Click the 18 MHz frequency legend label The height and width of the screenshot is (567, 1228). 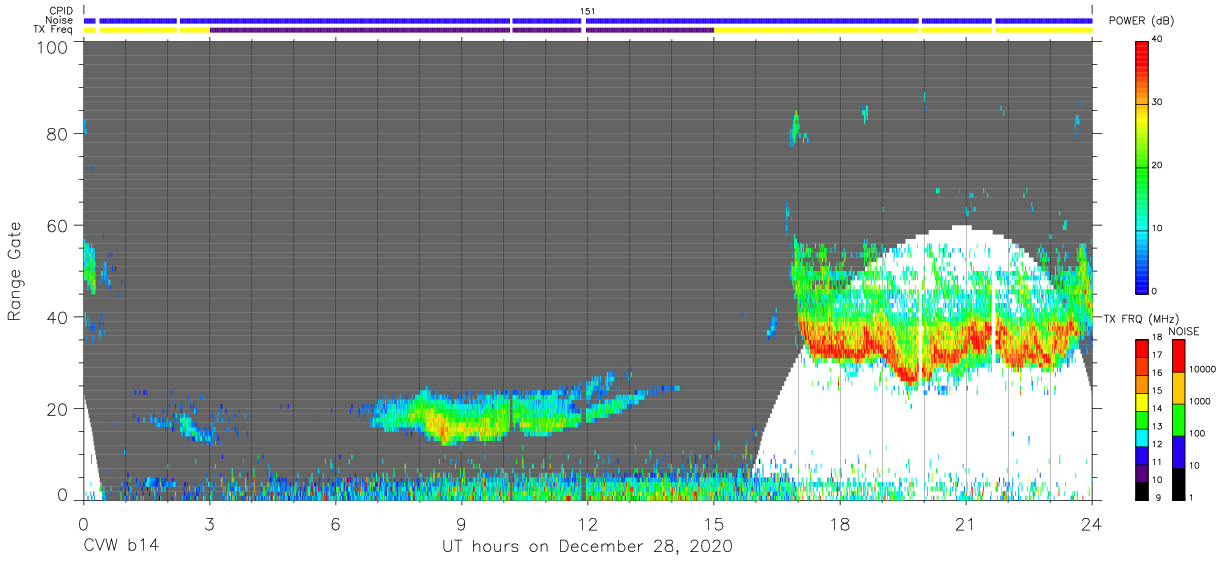[1156, 338]
